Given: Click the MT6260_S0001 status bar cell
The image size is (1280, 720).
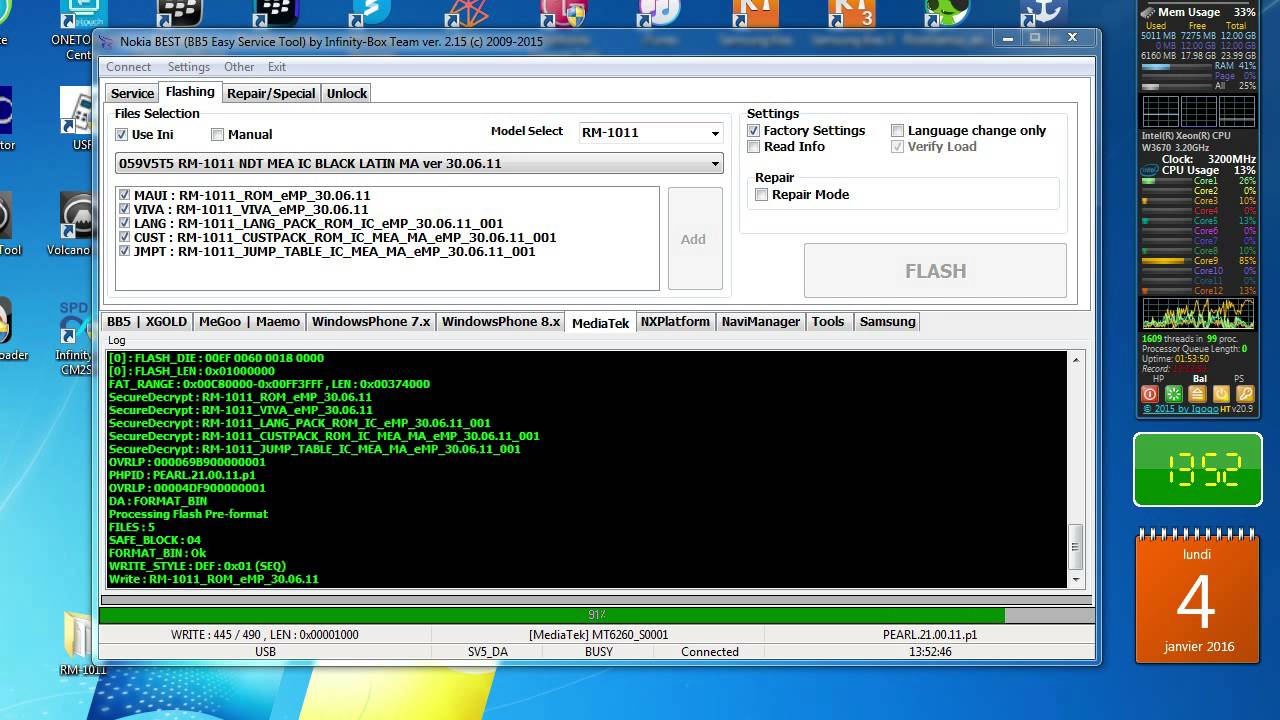Looking at the screenshot, I should pyautogui.click(x=598, y=635).
